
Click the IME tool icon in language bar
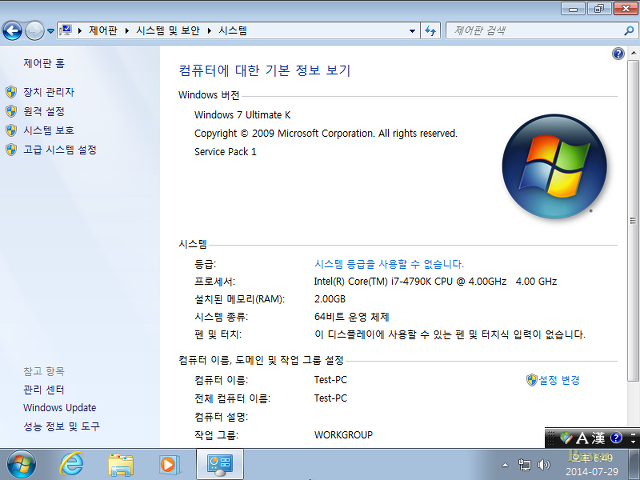(x=566, y=438)
